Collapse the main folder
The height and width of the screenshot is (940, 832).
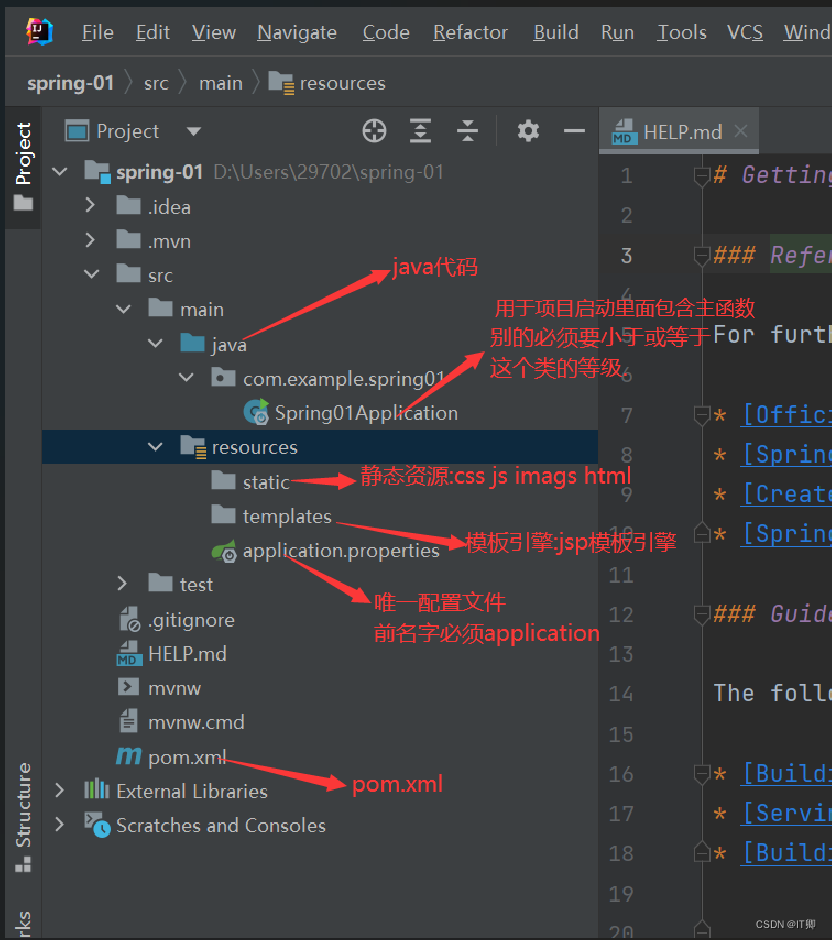click(123, 309)
